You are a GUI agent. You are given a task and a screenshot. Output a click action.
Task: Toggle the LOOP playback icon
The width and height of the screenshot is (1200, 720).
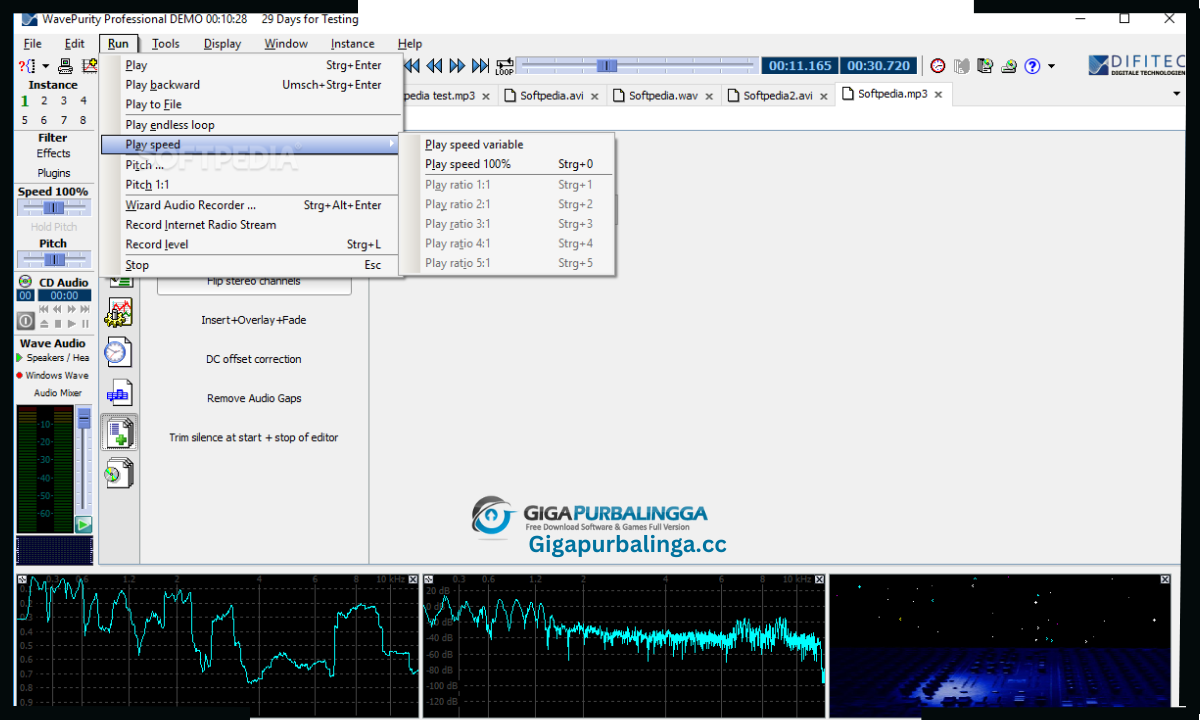pos(504,66)
